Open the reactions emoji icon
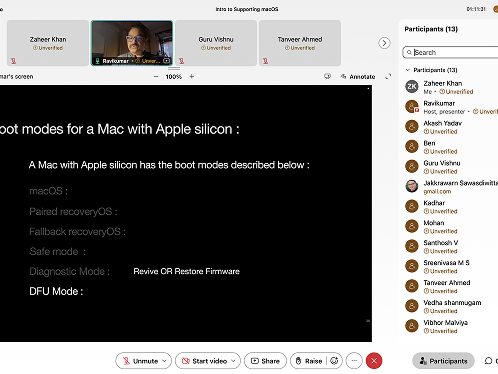Screen dimensions: 498x374 [x=334, y=361]
